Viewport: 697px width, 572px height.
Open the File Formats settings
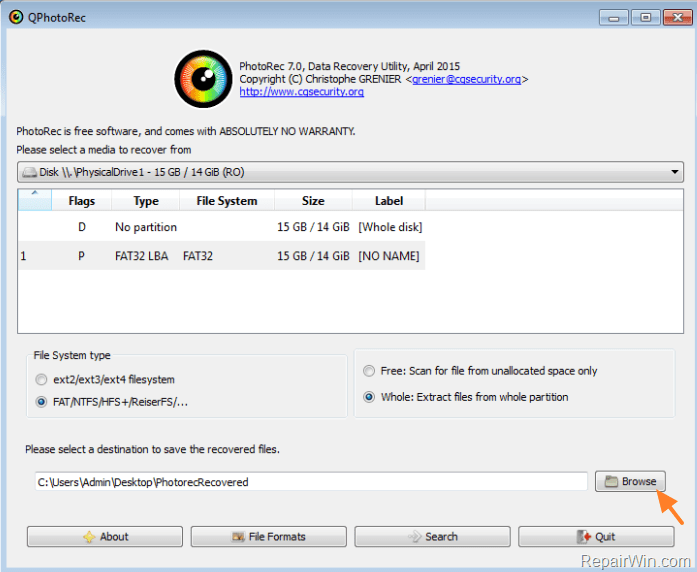click(x=268, y=536)
